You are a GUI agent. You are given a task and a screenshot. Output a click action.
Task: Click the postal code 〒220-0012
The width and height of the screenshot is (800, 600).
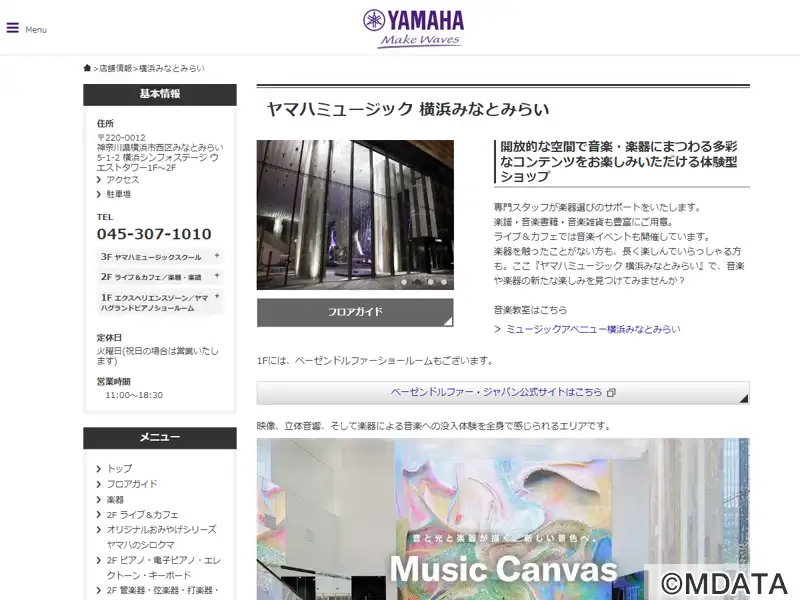point(121,138)
